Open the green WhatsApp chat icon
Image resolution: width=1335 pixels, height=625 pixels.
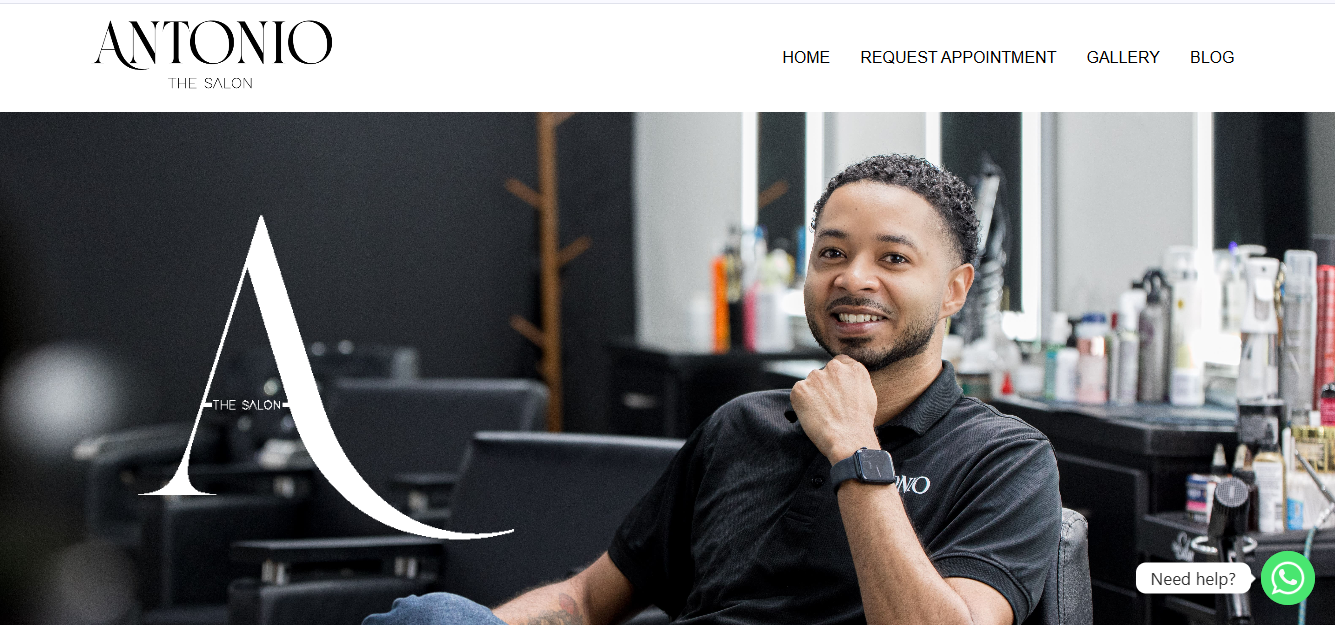[x=1287, y=578]
